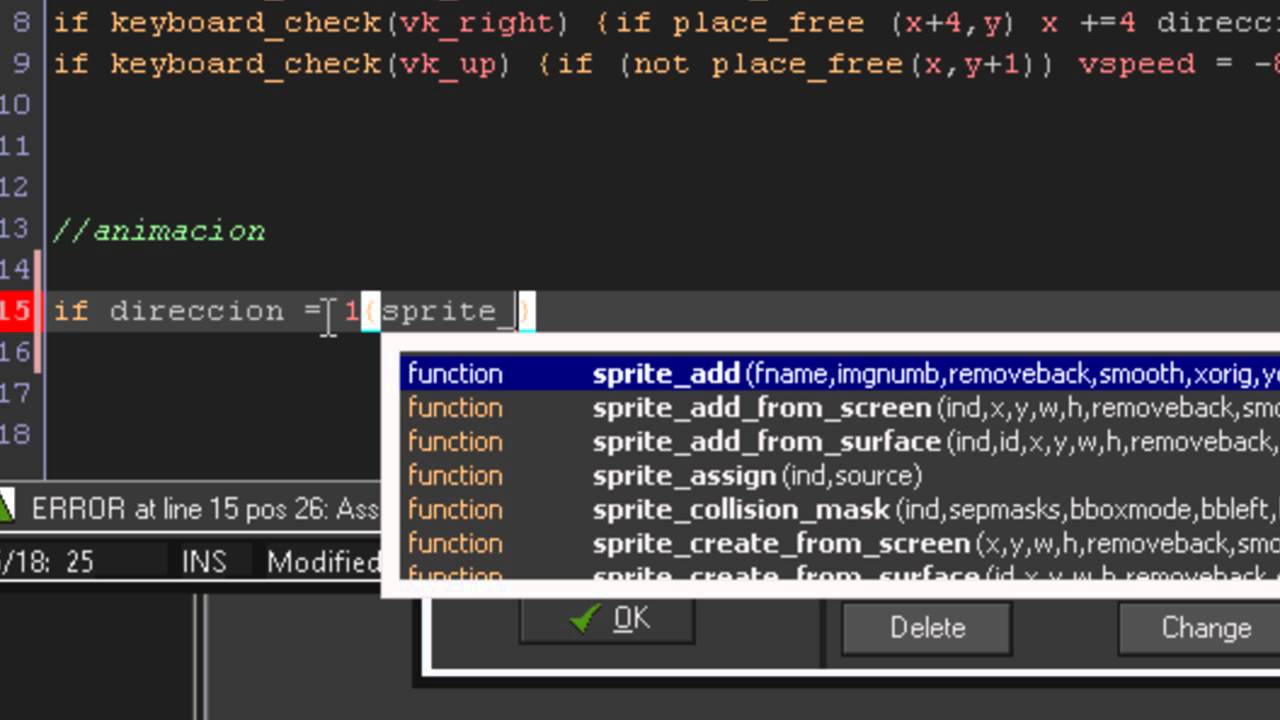Image resolution: width=1280 pixels, height=720 pixels.
Task: Click the green checkmark icon on OK
Action: pos(584,620)
